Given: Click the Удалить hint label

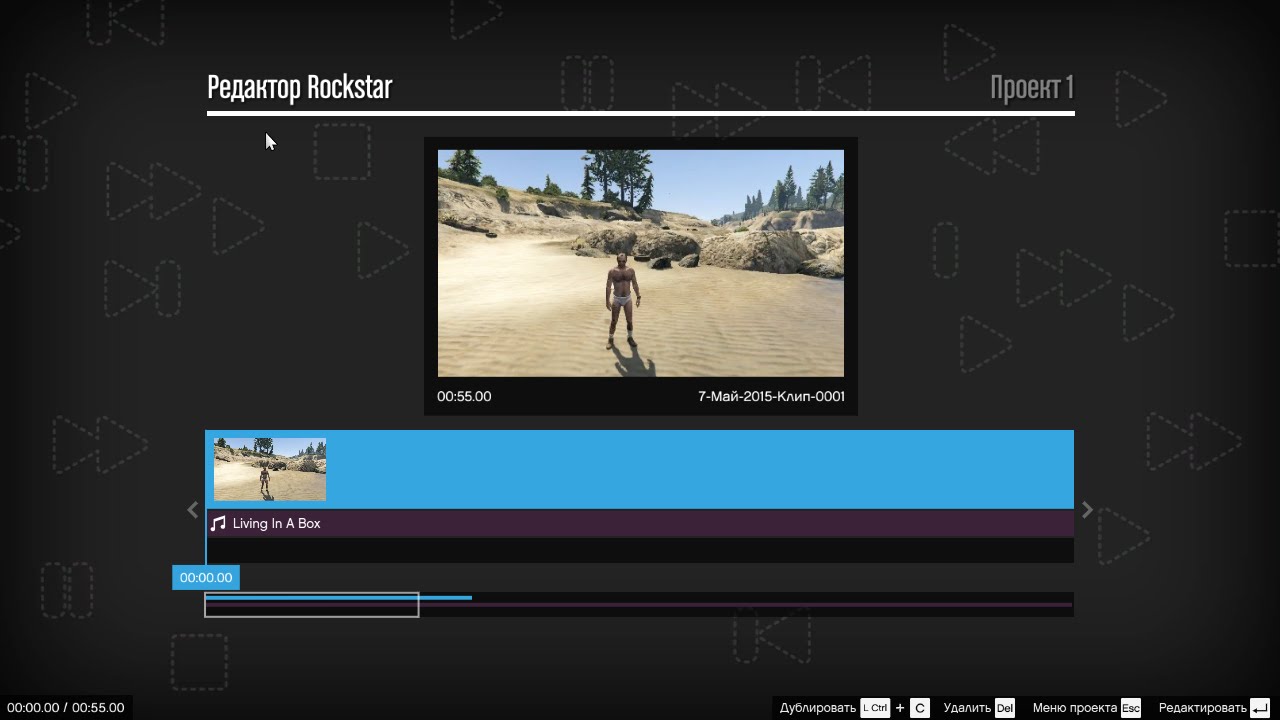Looking at the screenshot, I should [x=967, y=708].
